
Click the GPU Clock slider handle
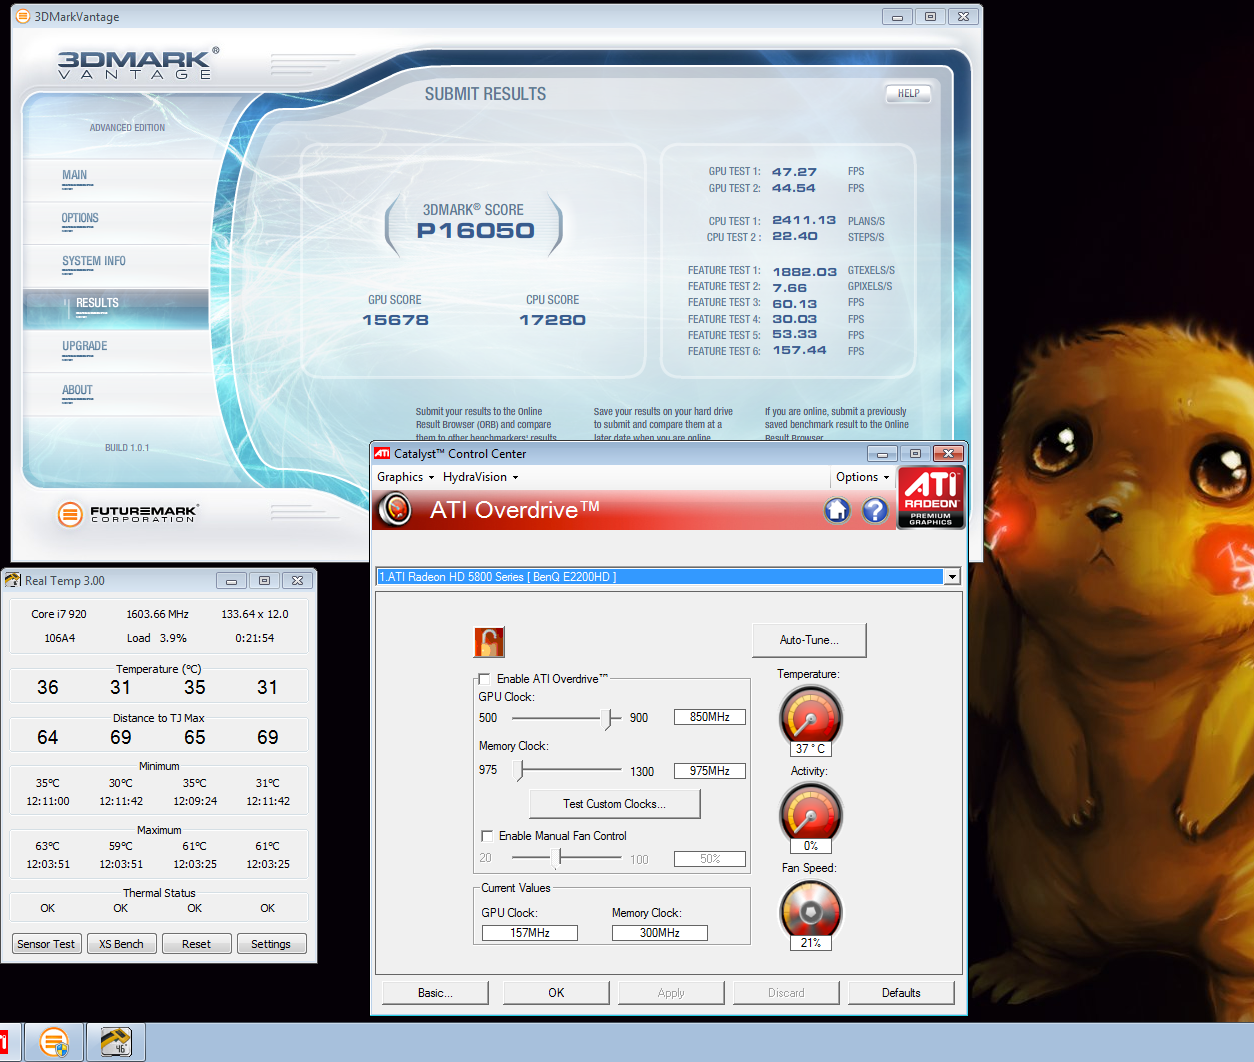607,718
